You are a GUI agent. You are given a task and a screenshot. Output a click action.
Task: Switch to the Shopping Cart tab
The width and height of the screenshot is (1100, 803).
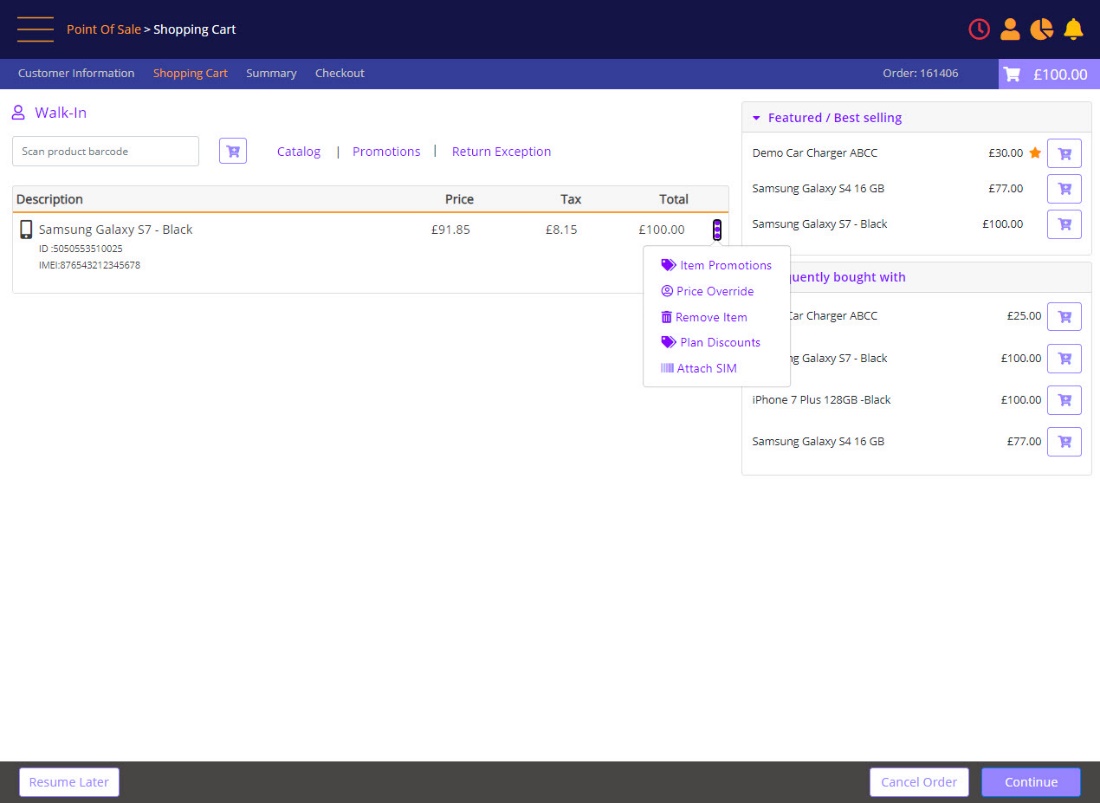click(x=190, y=73)
